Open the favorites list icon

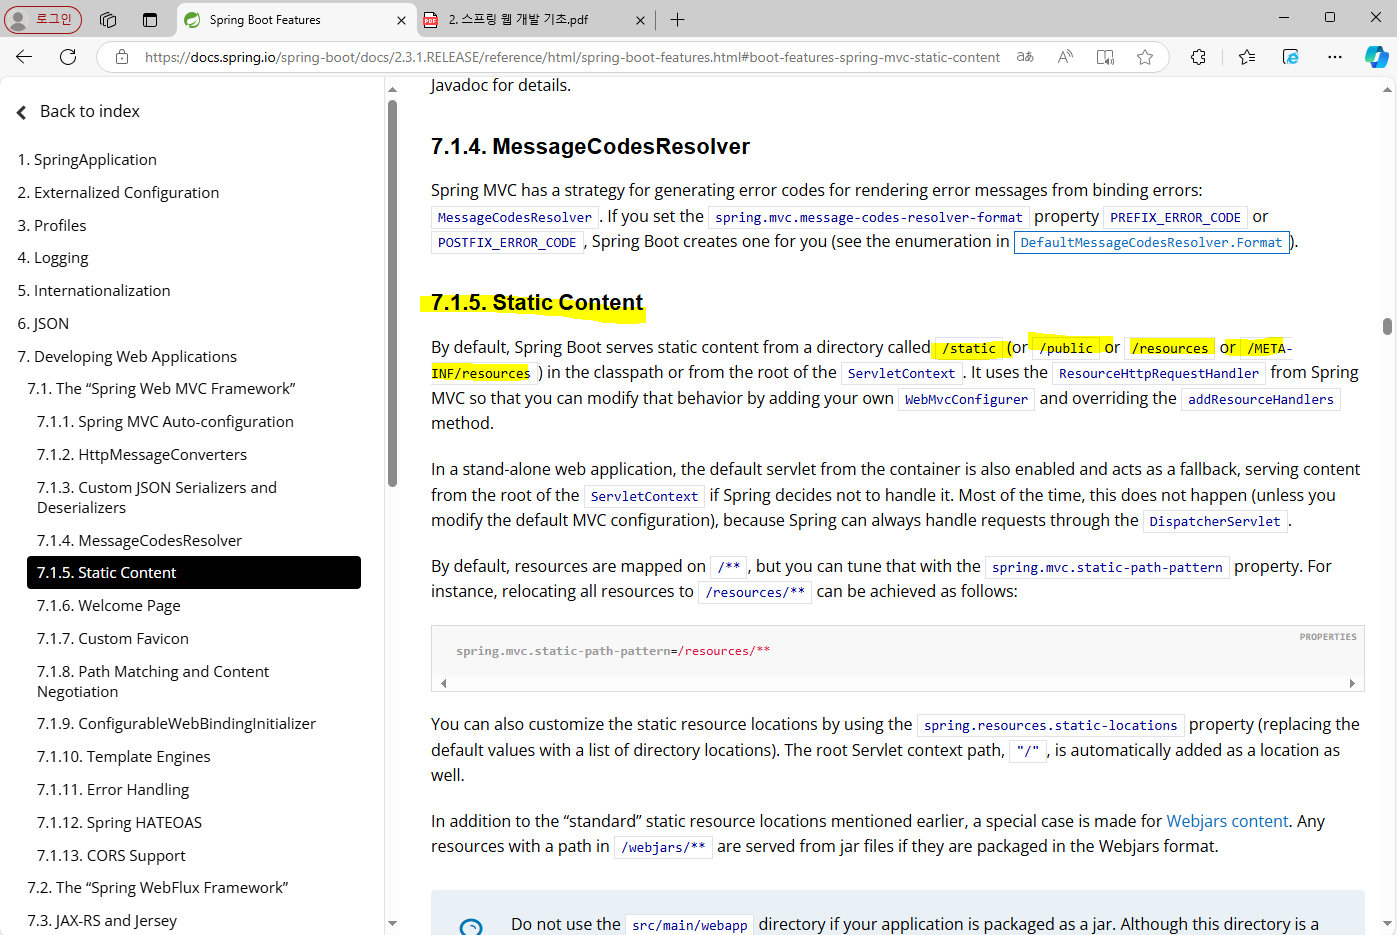1246,57
